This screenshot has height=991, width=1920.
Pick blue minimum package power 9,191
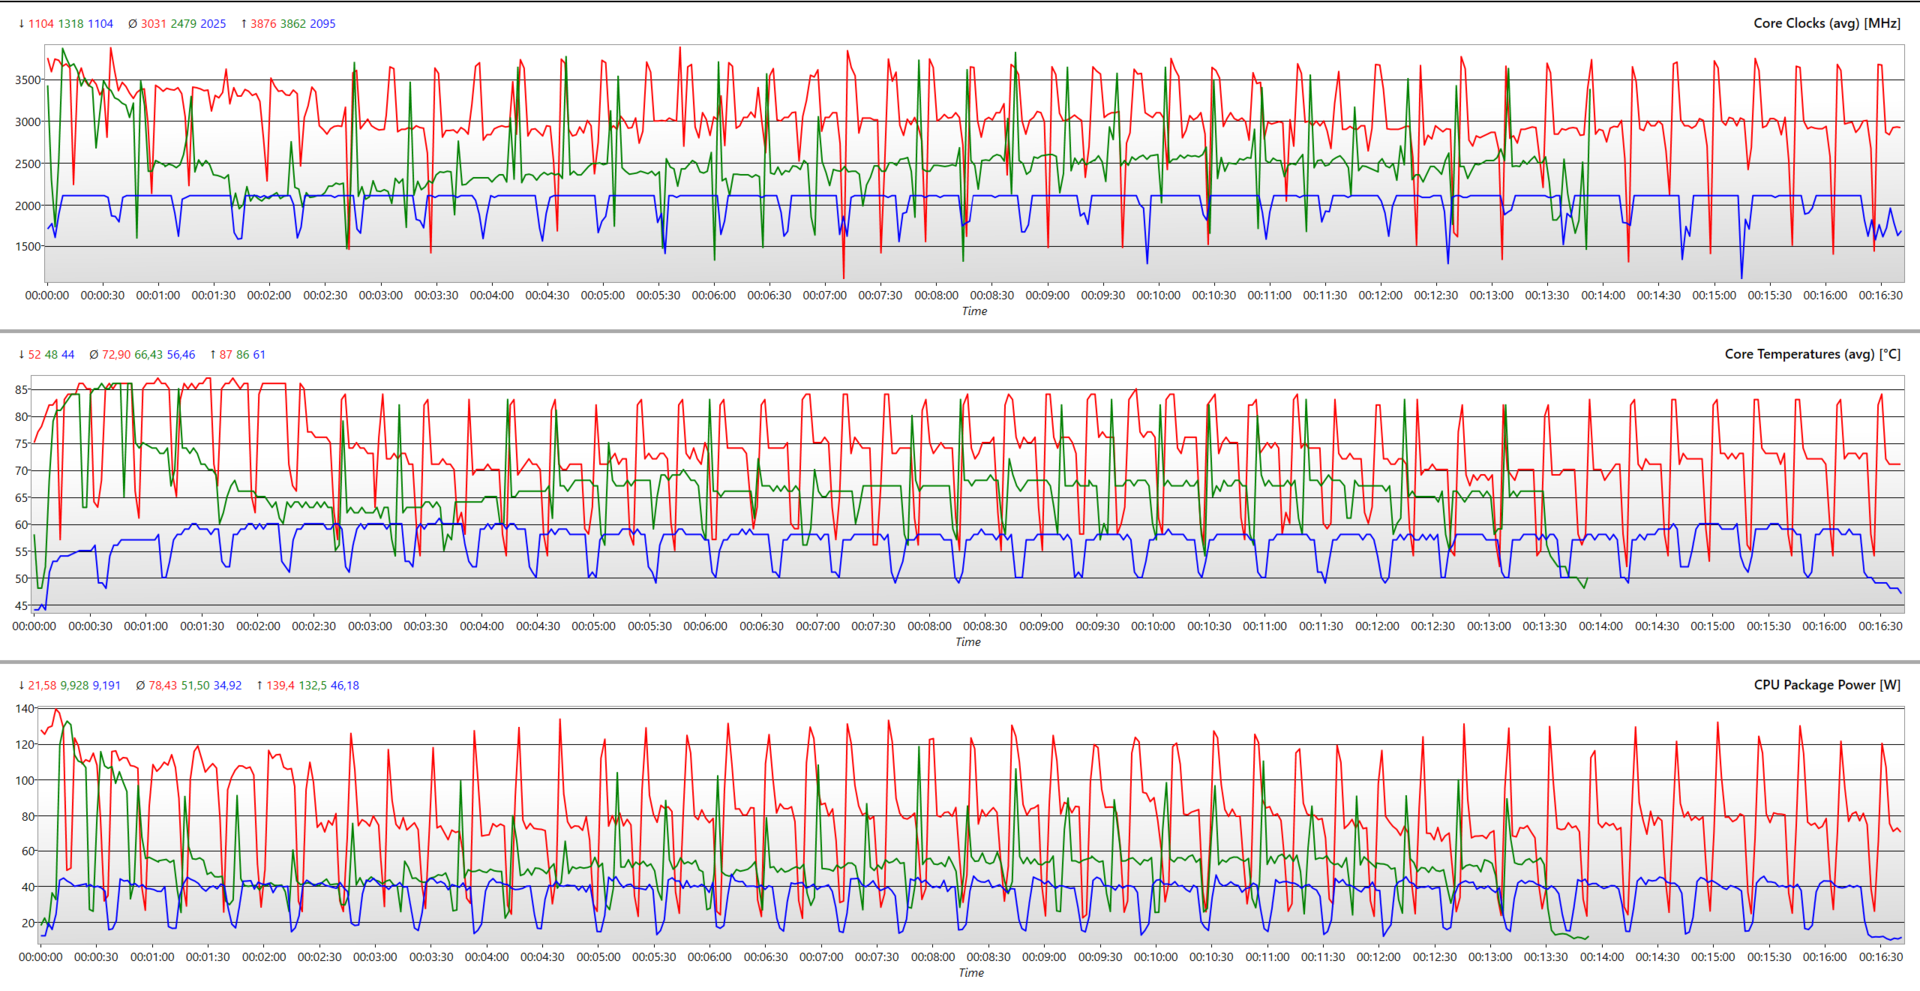pos(107,686)
